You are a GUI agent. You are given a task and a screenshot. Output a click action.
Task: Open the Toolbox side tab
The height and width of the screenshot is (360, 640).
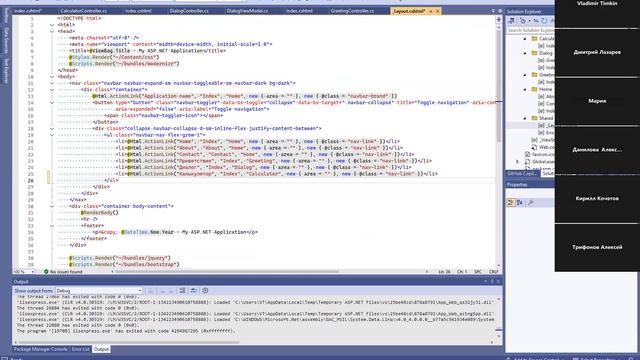[6, 15]
